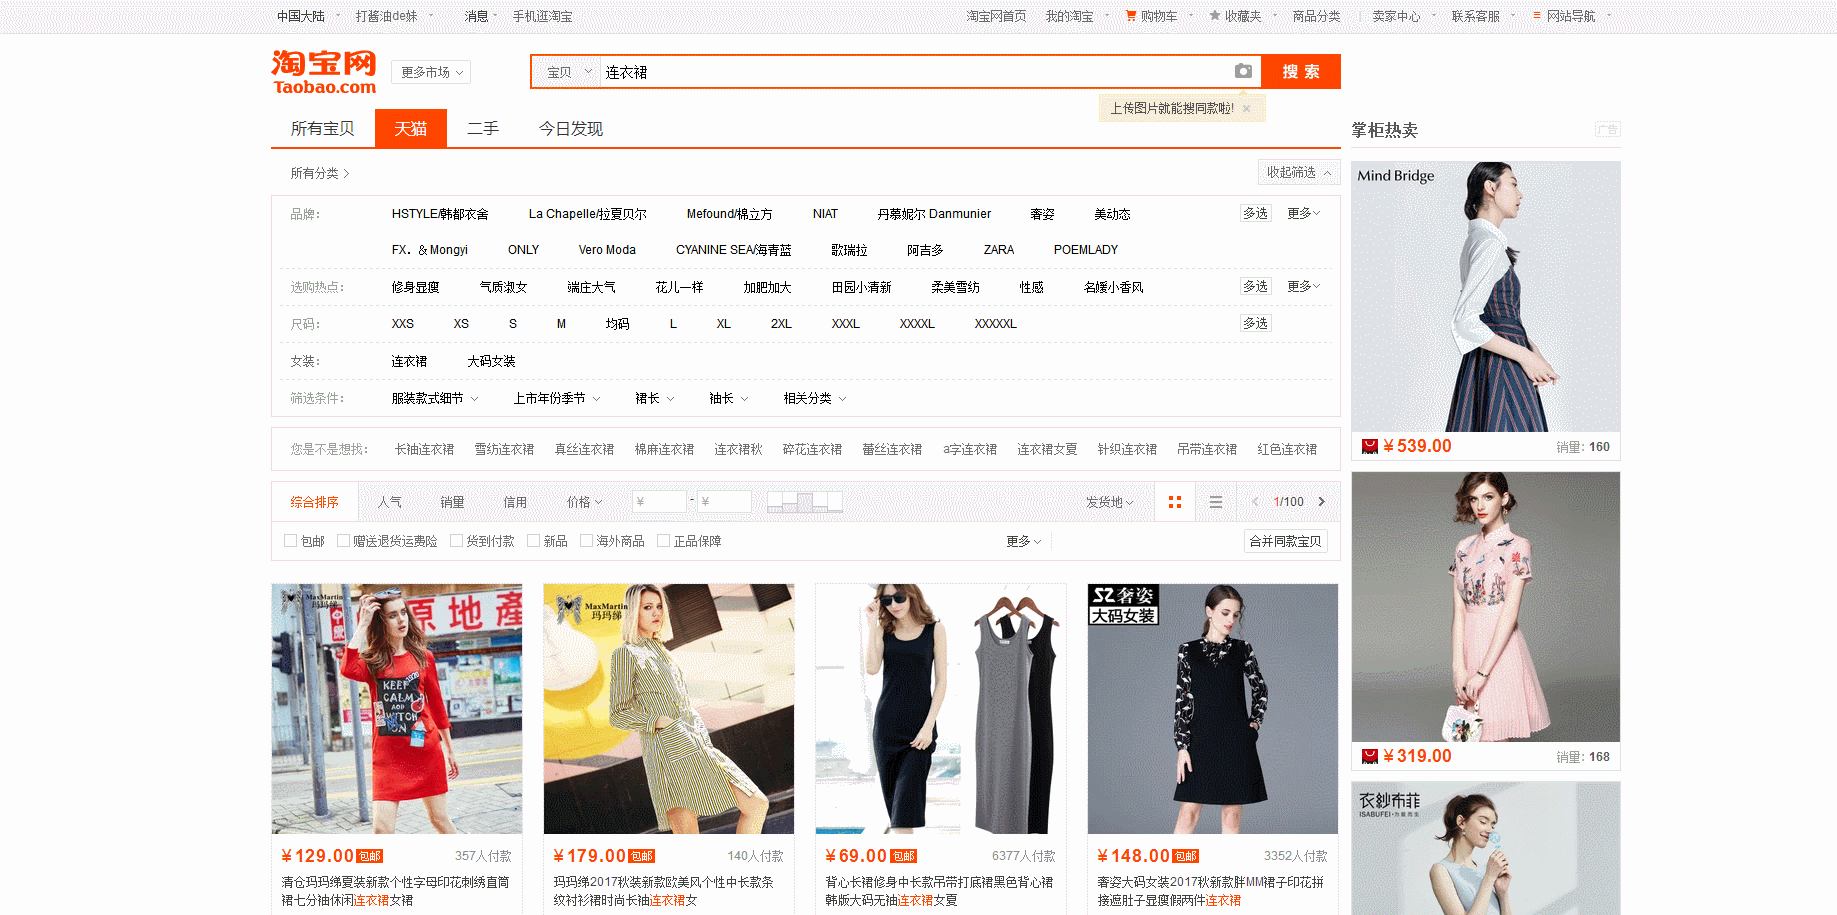Check the 包邮 free shipping checkbox
The image size is (1837, 915).
click(290, 541)
